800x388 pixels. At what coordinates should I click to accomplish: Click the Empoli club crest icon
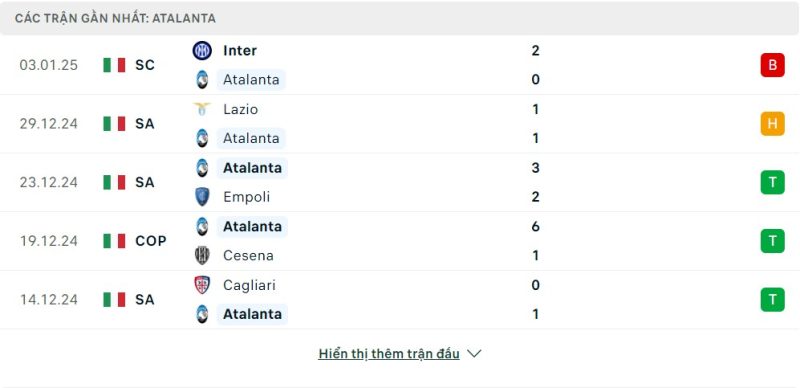(202, 197)
